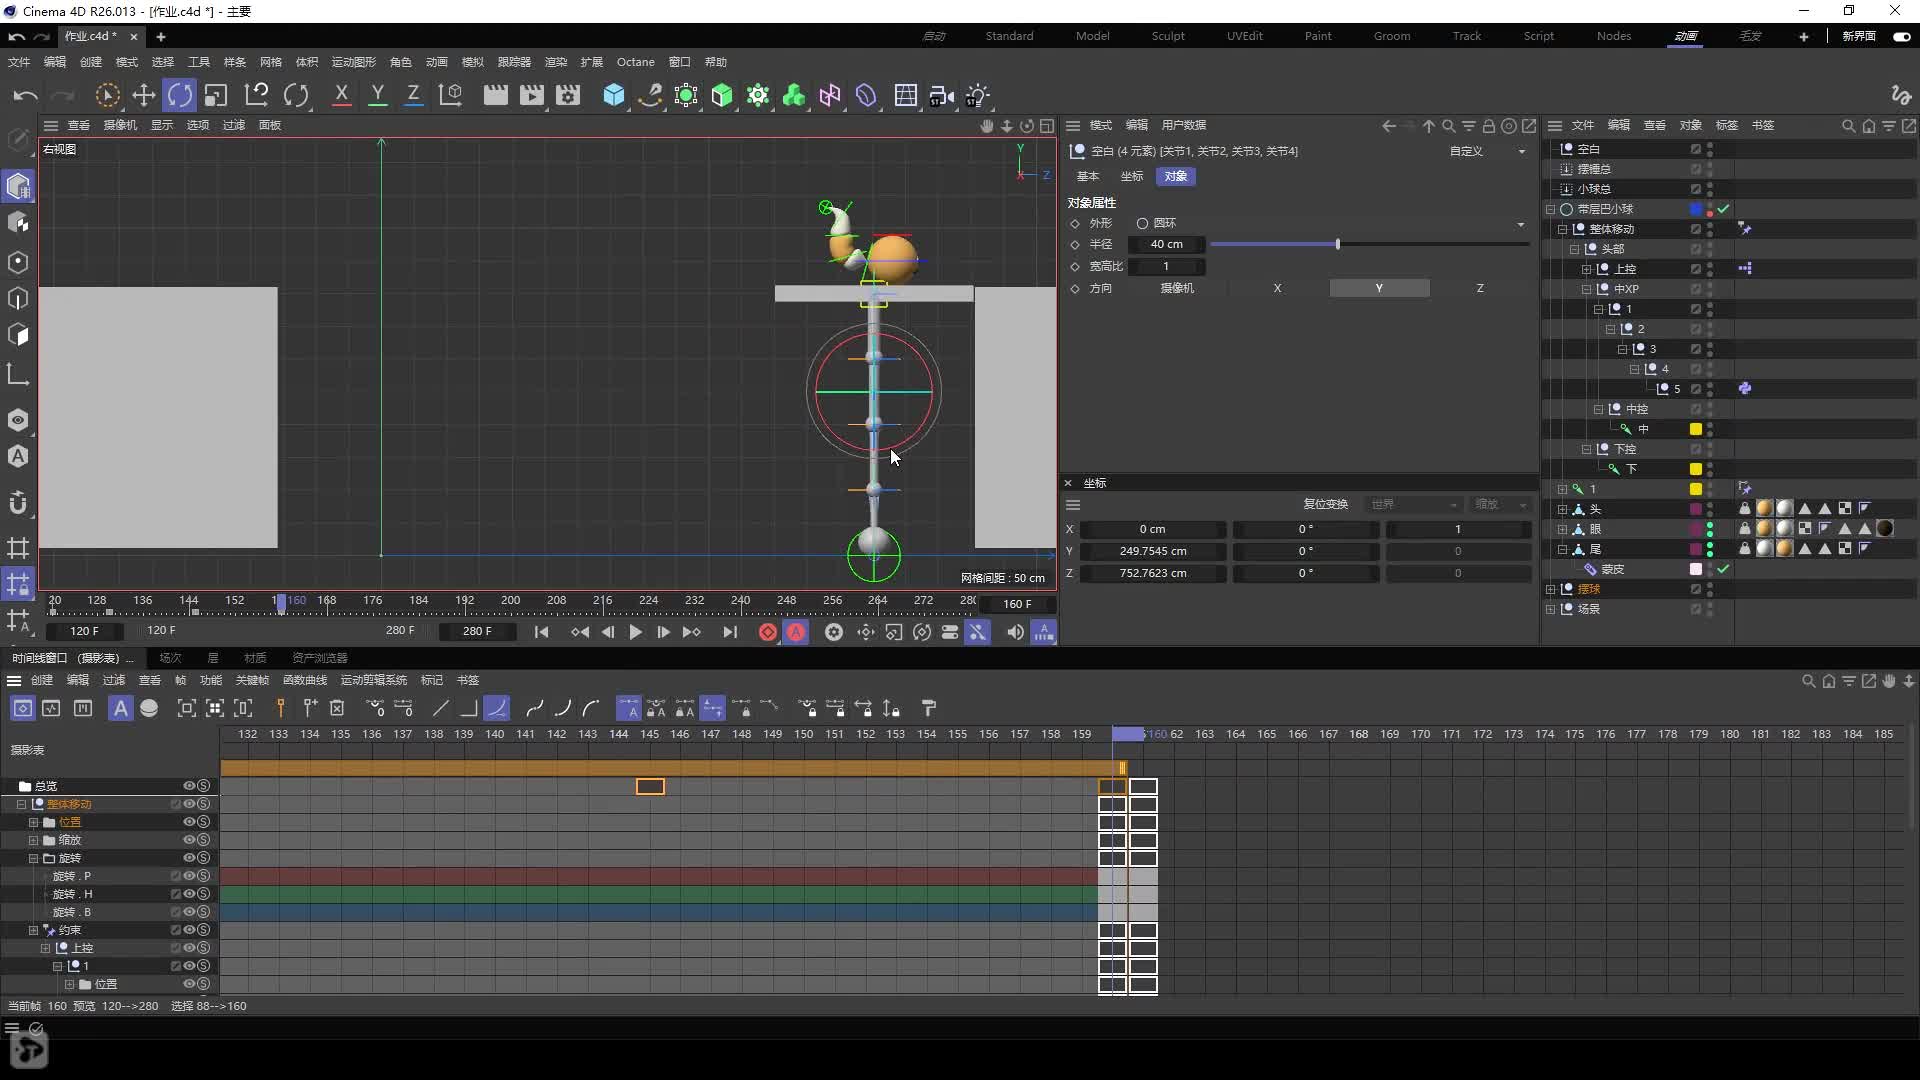1920x1080 pixels.
Task: Adjust 半径 slider handle
Action: 1337,244
